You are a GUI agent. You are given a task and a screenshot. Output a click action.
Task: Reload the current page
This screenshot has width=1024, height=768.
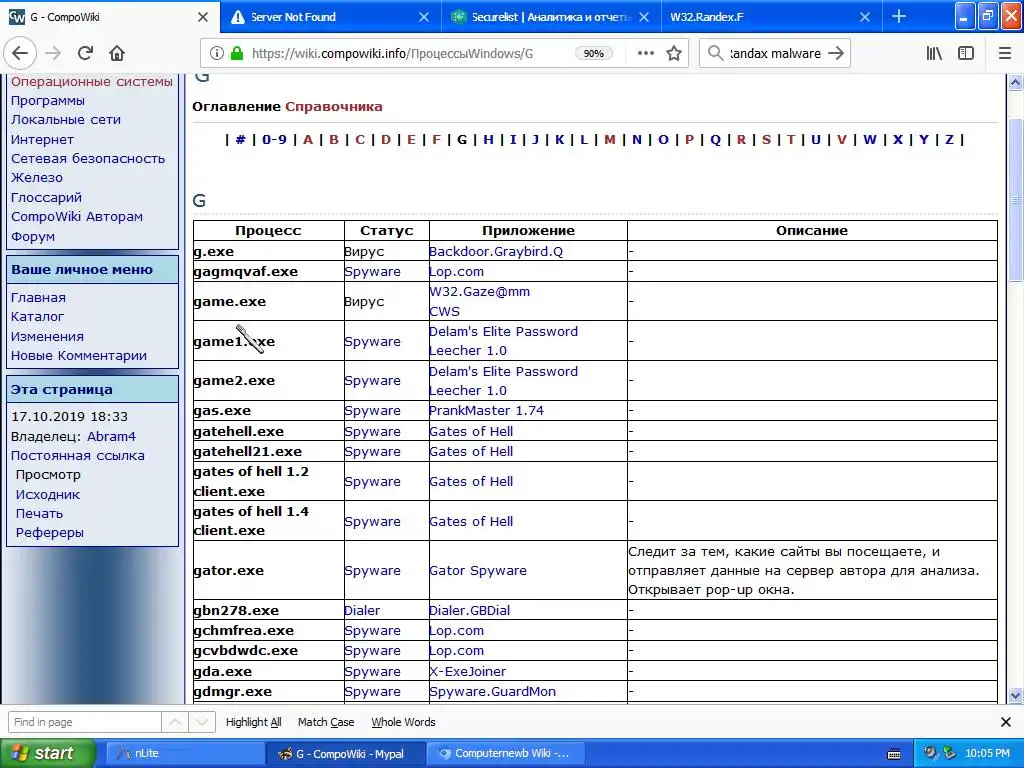point(86,54)
